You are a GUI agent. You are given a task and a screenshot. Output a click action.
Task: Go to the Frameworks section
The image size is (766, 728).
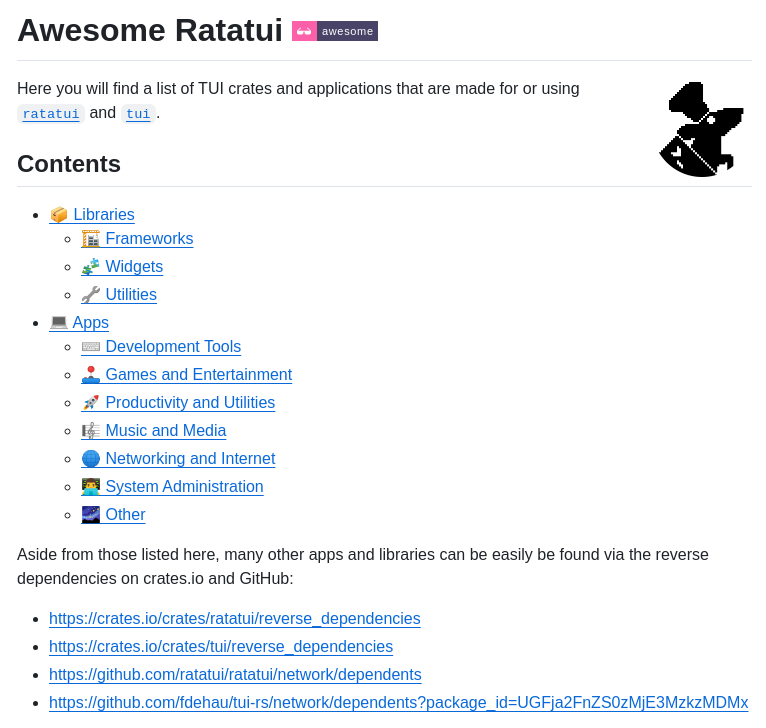149,238
